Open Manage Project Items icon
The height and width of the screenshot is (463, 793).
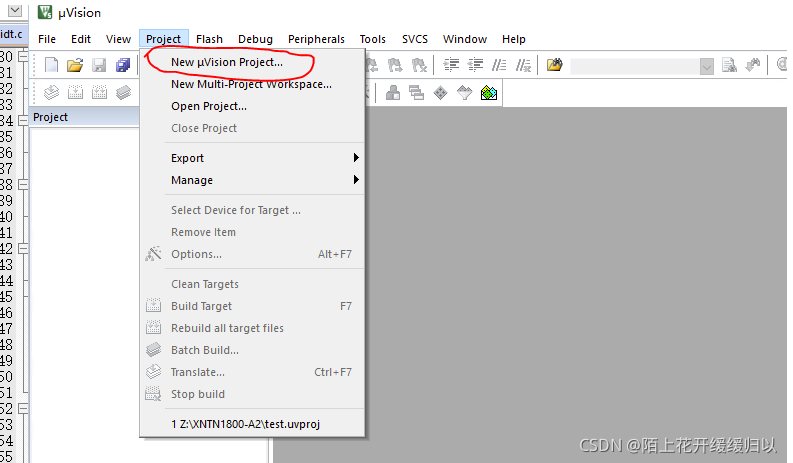(x=393, y=93)
